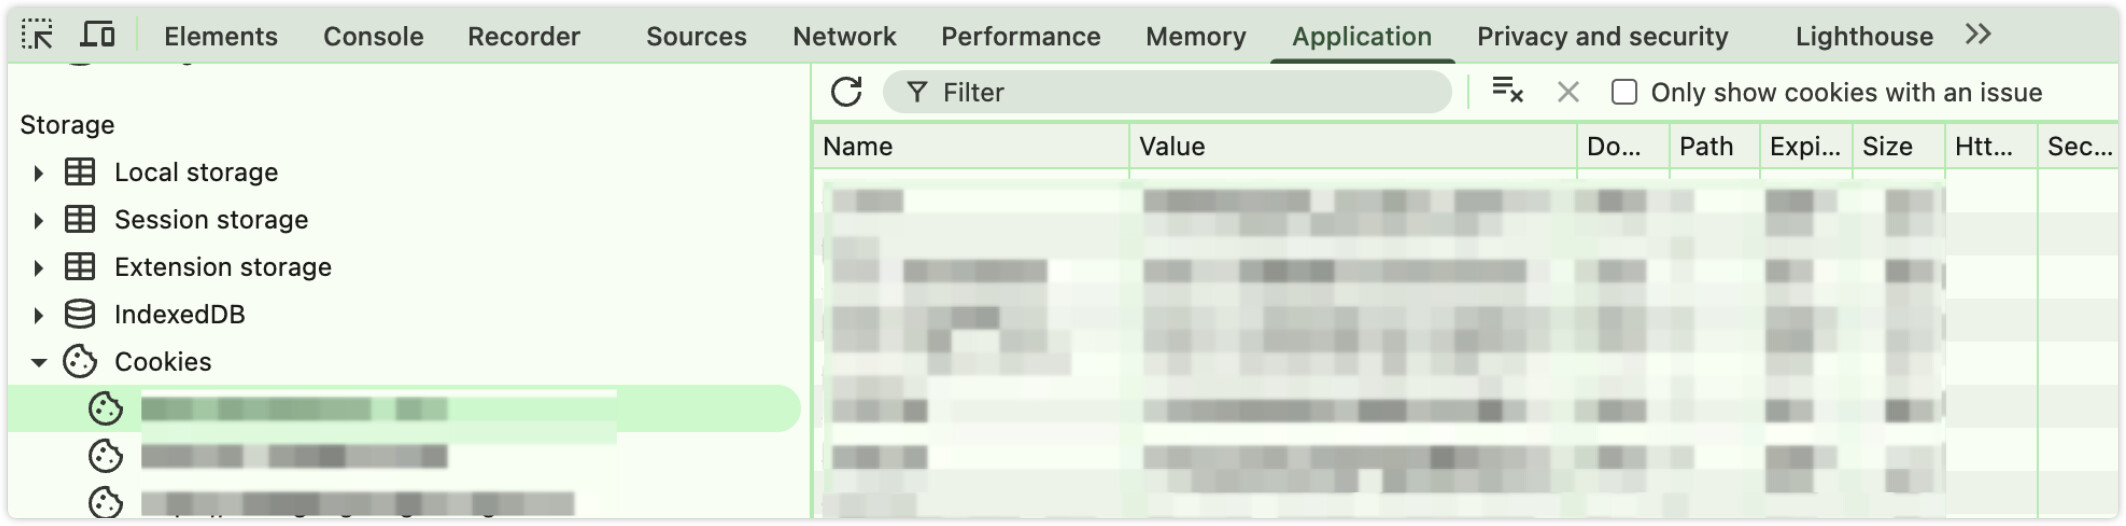This screenshot has width=2126, height=526.
Task: Expand the Session storage tree node
Action: click(x=38, y=220)
